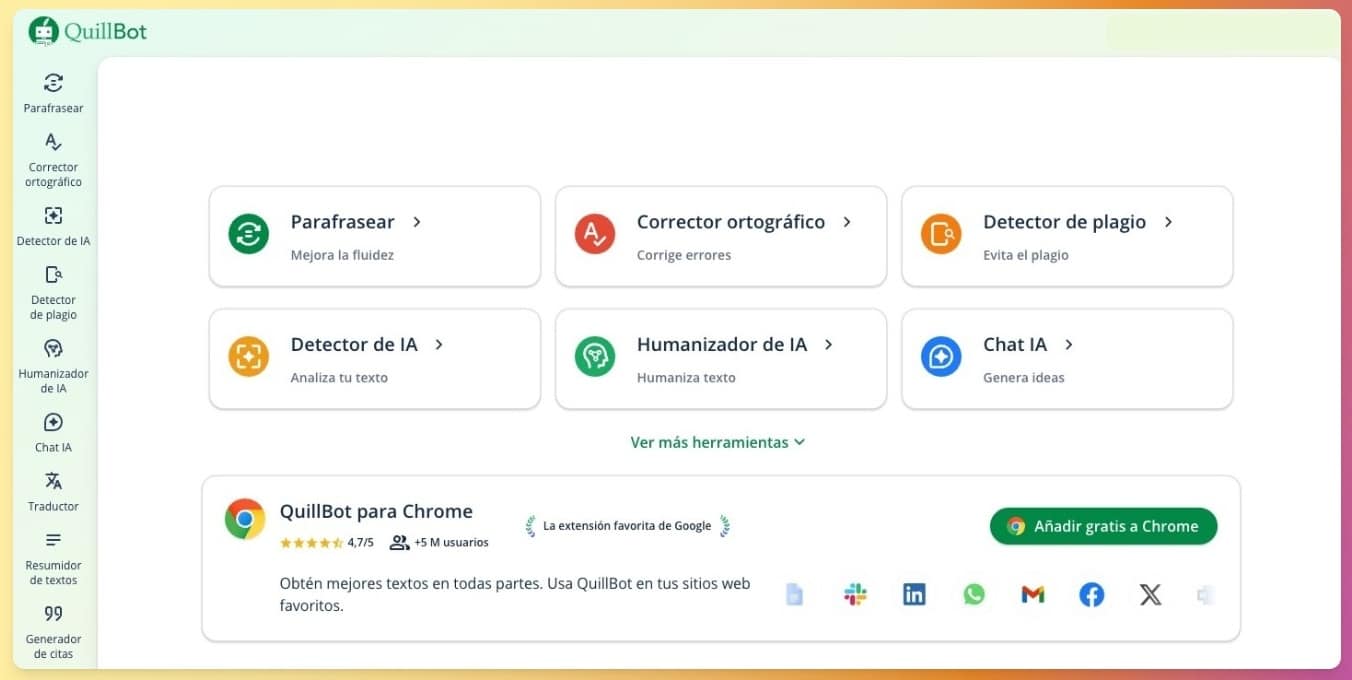Click the LinkedIn icon
This screenshot has width=1352, height=680.
914,595
